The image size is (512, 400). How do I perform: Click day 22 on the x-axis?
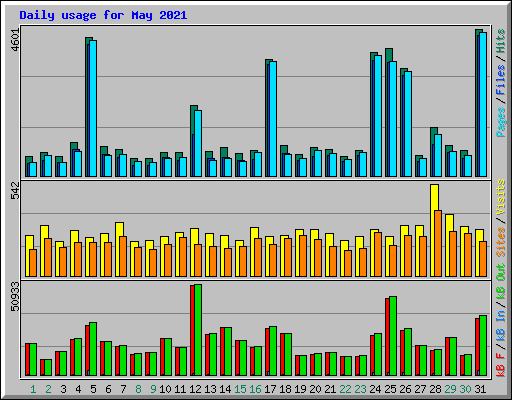pos(345,389)
